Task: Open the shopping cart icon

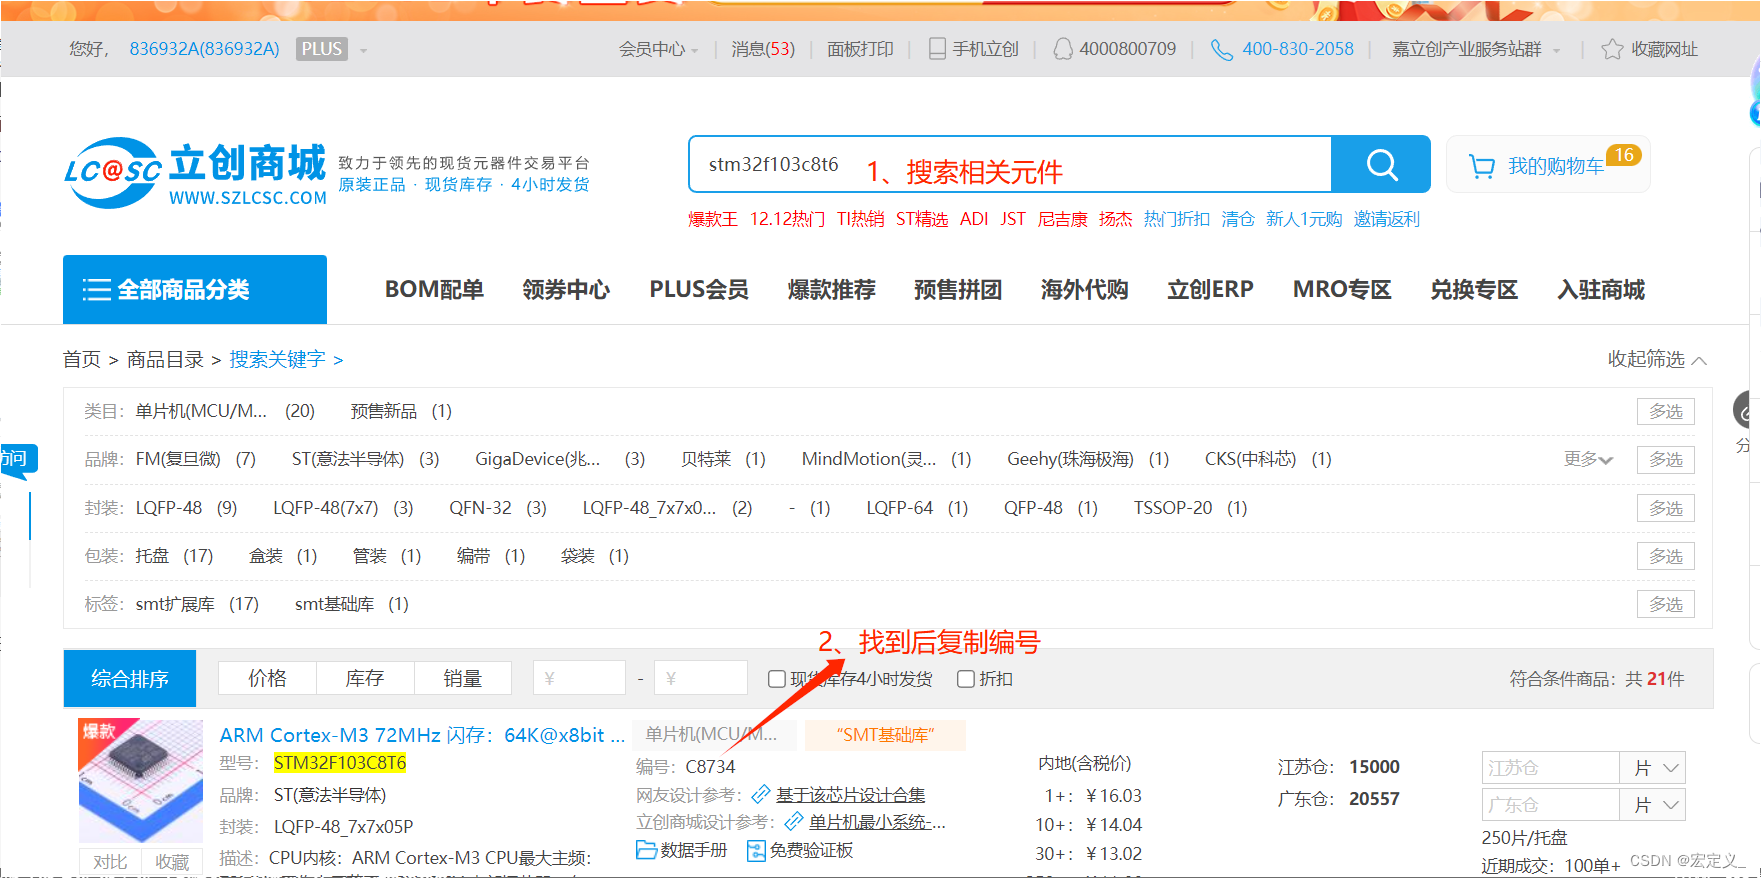Action: click(1482, 166)
